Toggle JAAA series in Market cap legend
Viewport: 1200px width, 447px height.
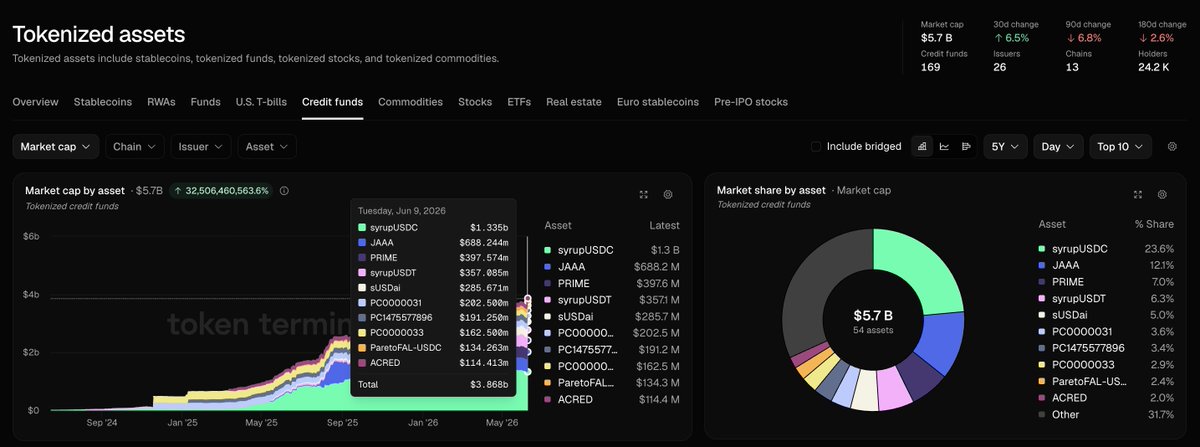click(612, 267)
